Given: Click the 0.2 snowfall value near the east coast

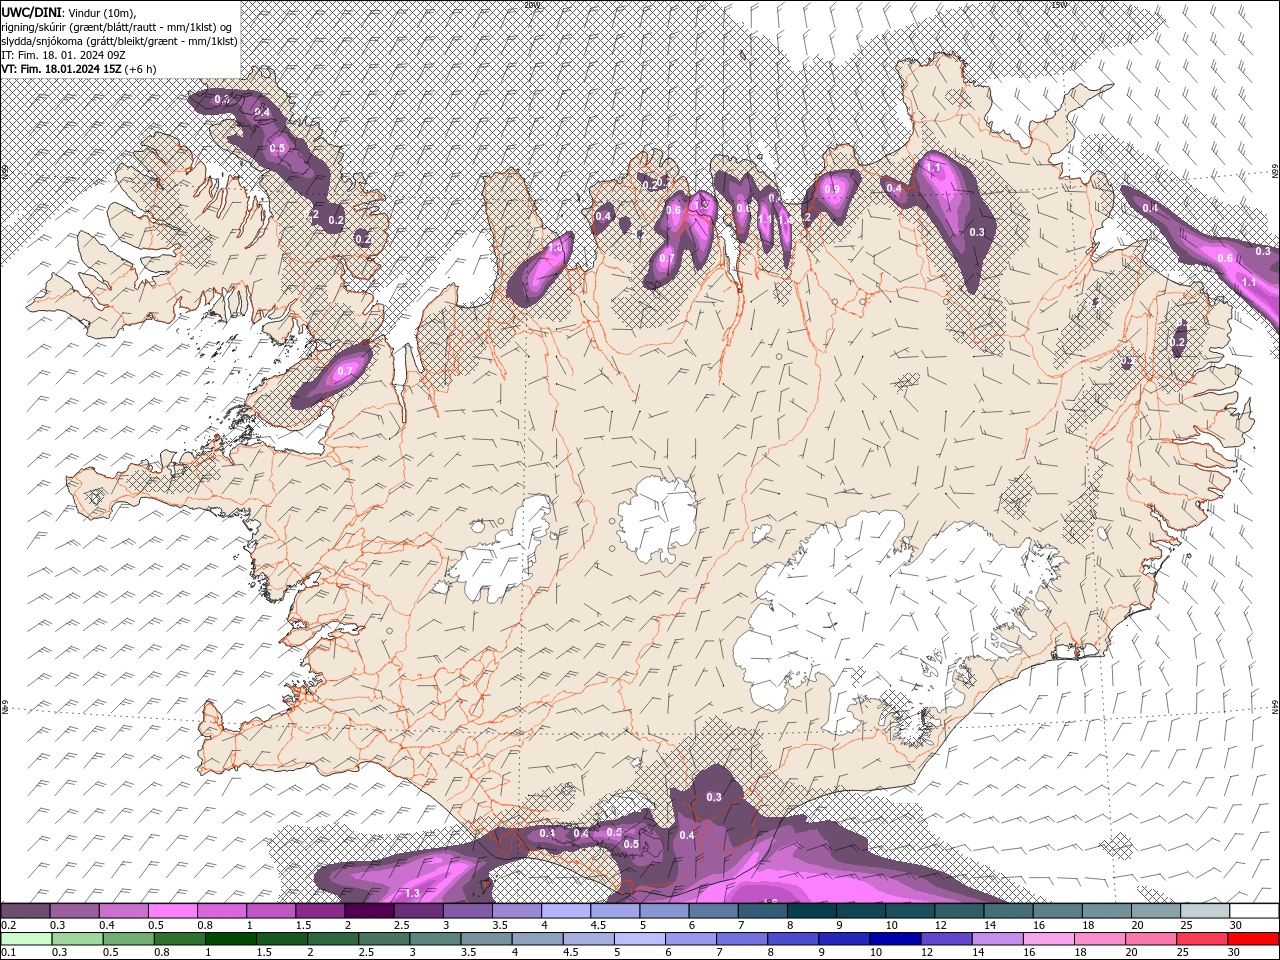Looking at the screenshot, I should click(x=1178, y=342).
